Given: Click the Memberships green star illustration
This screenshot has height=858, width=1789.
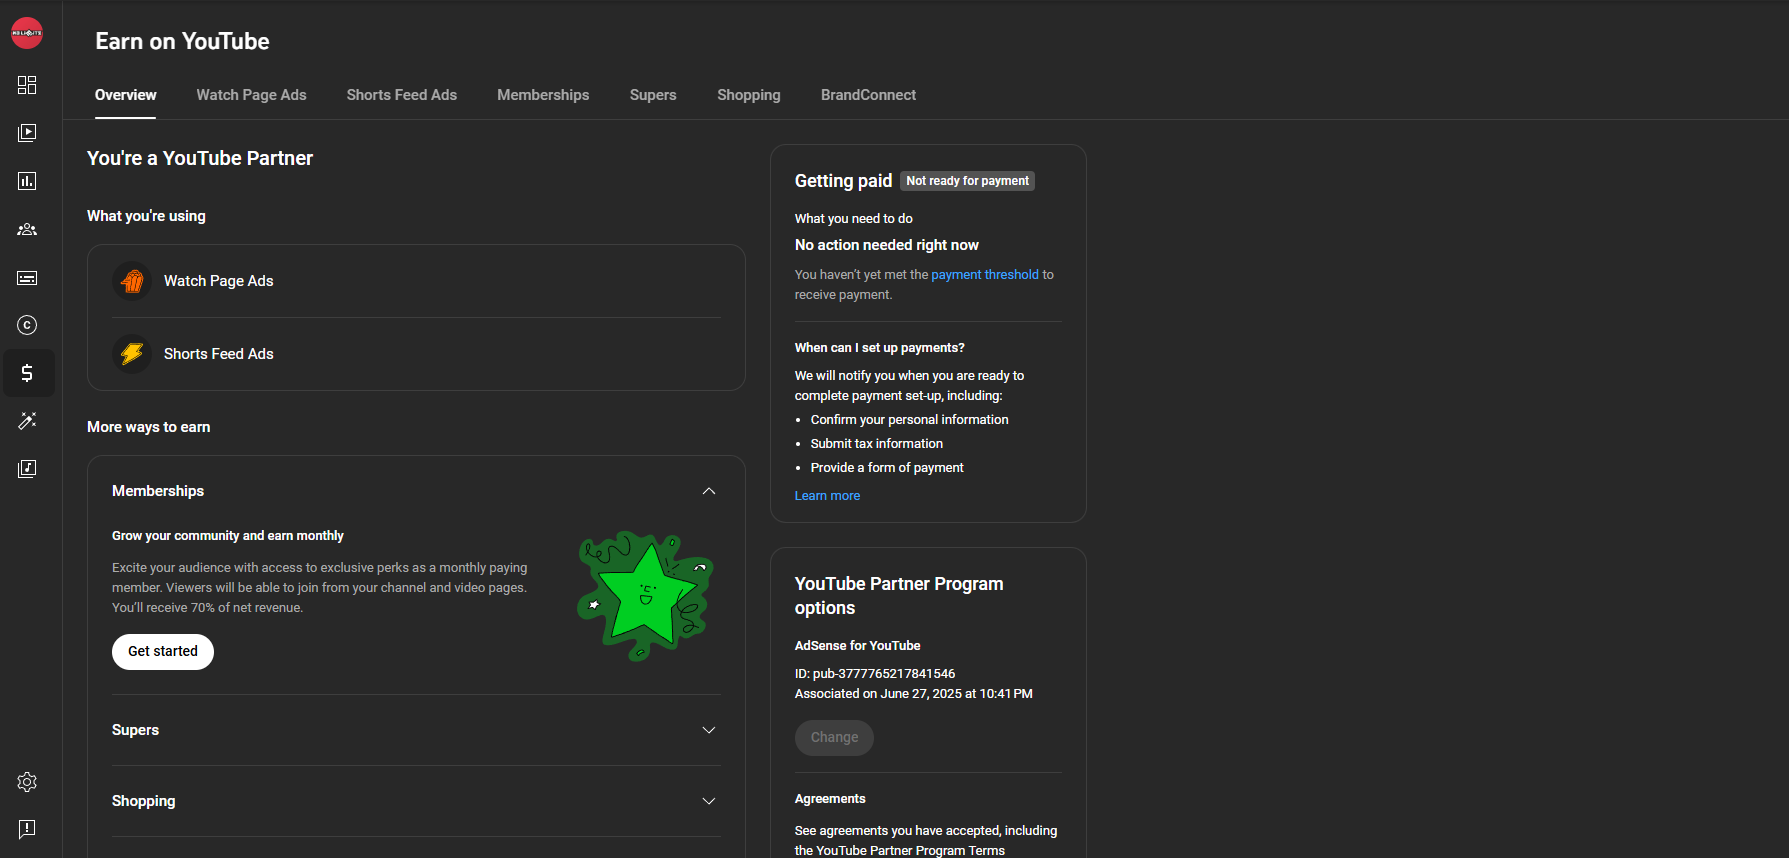Looking at the screenshot, I should click(x=645, y=595).
